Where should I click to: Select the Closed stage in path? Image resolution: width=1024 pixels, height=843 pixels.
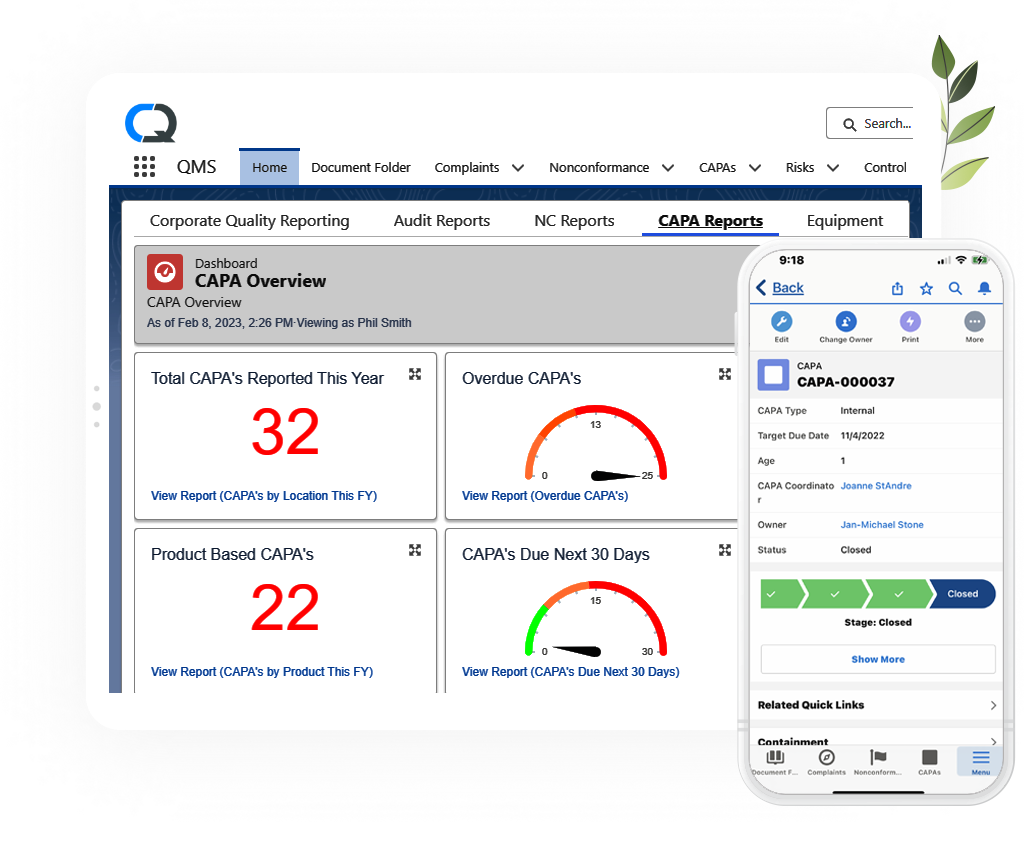962,594
